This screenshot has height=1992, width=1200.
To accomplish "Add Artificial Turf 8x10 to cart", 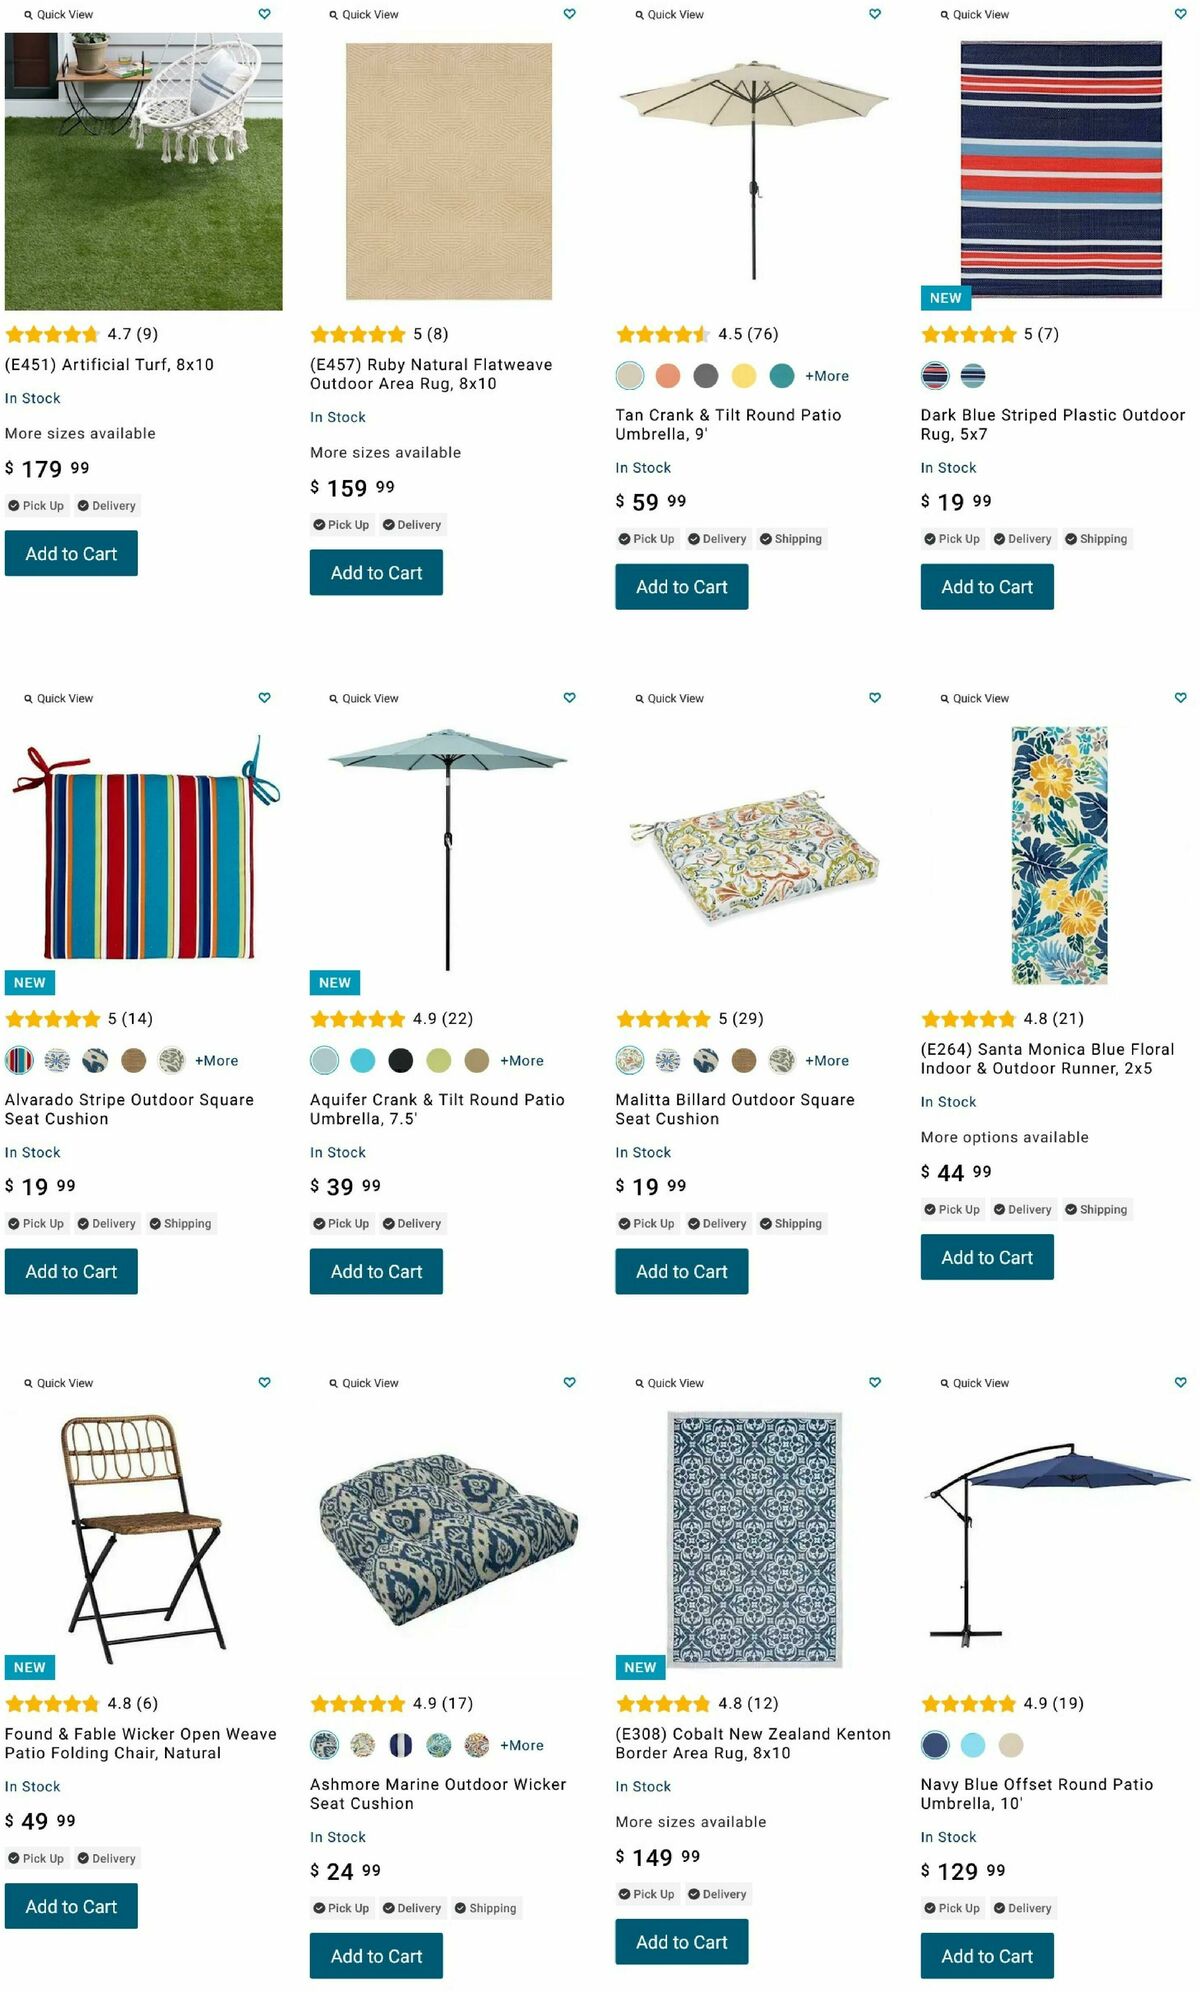I will pos(71,554).
